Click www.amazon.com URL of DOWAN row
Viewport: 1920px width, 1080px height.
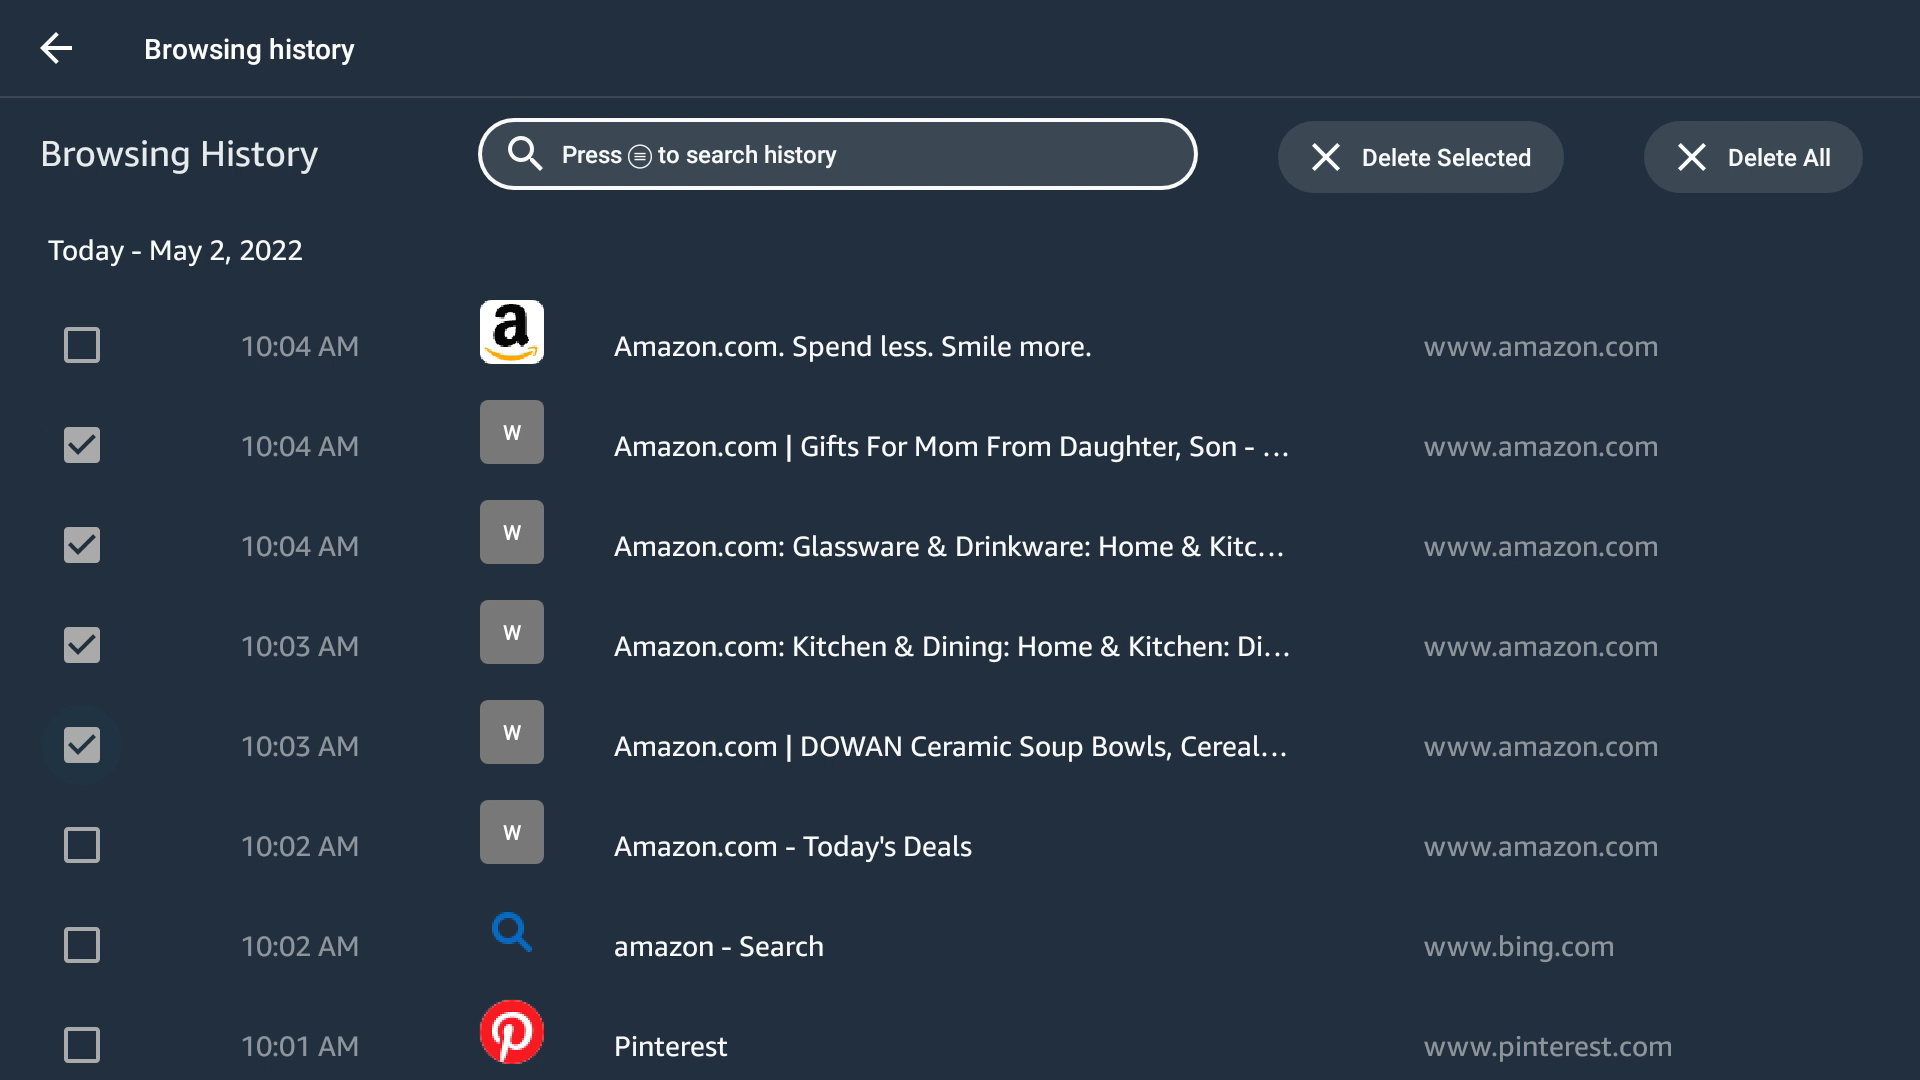click(1541, 746)
